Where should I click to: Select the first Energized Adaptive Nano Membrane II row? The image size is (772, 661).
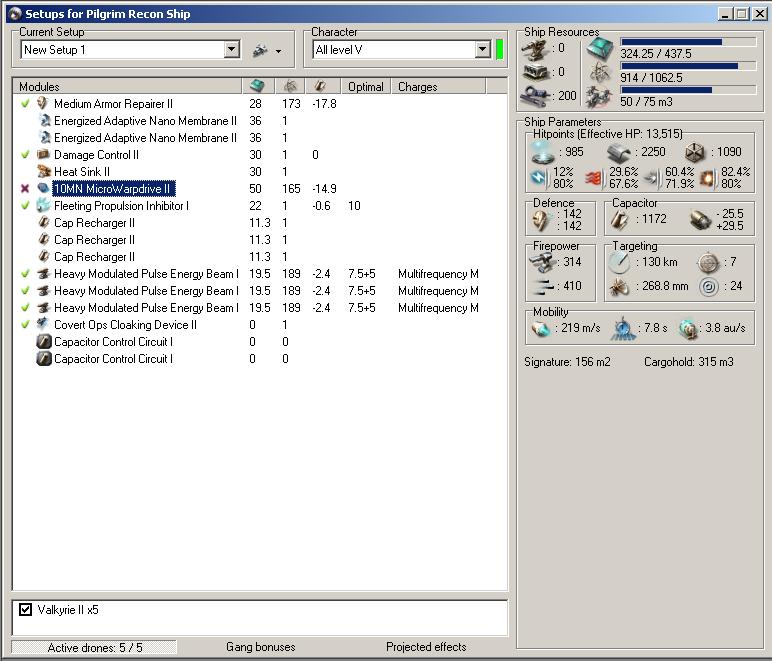pos(260,121)
